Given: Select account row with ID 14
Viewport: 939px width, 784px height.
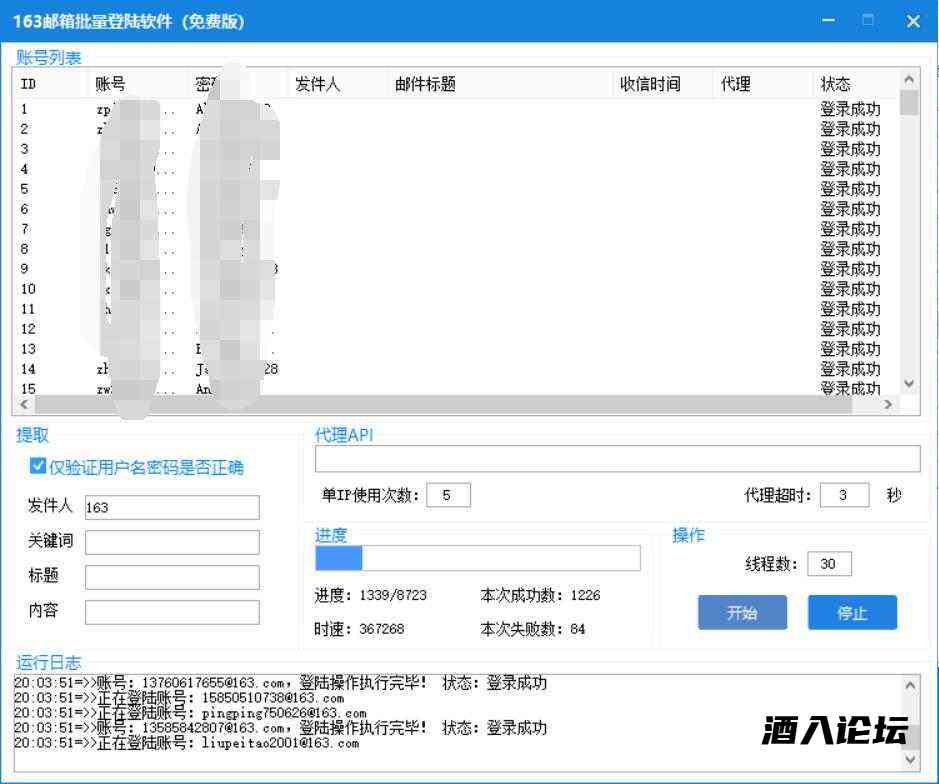Looking at the screenshot, I should pyautogui.click(x=456, y=369).
